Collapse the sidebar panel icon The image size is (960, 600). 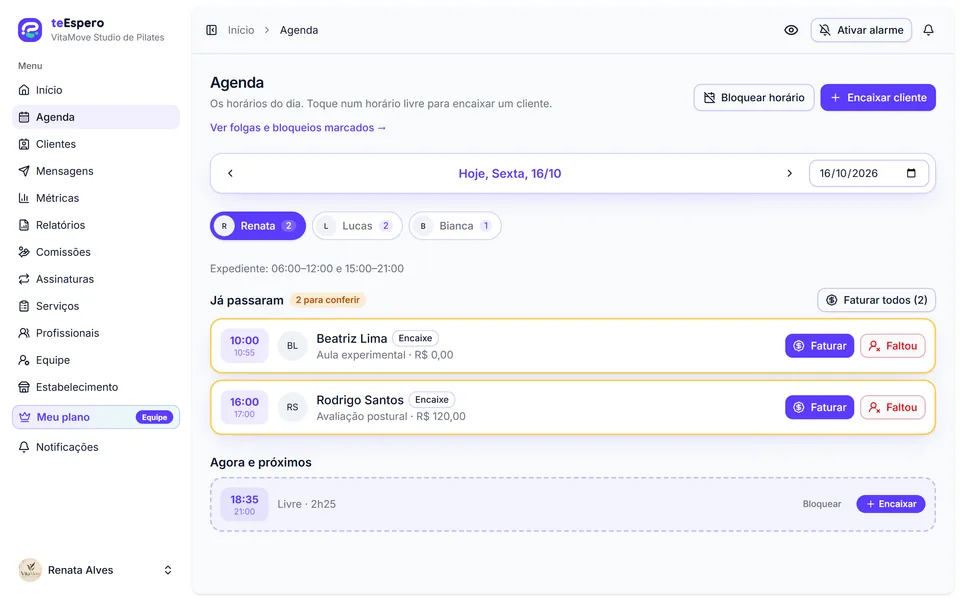tap(211, 30)
